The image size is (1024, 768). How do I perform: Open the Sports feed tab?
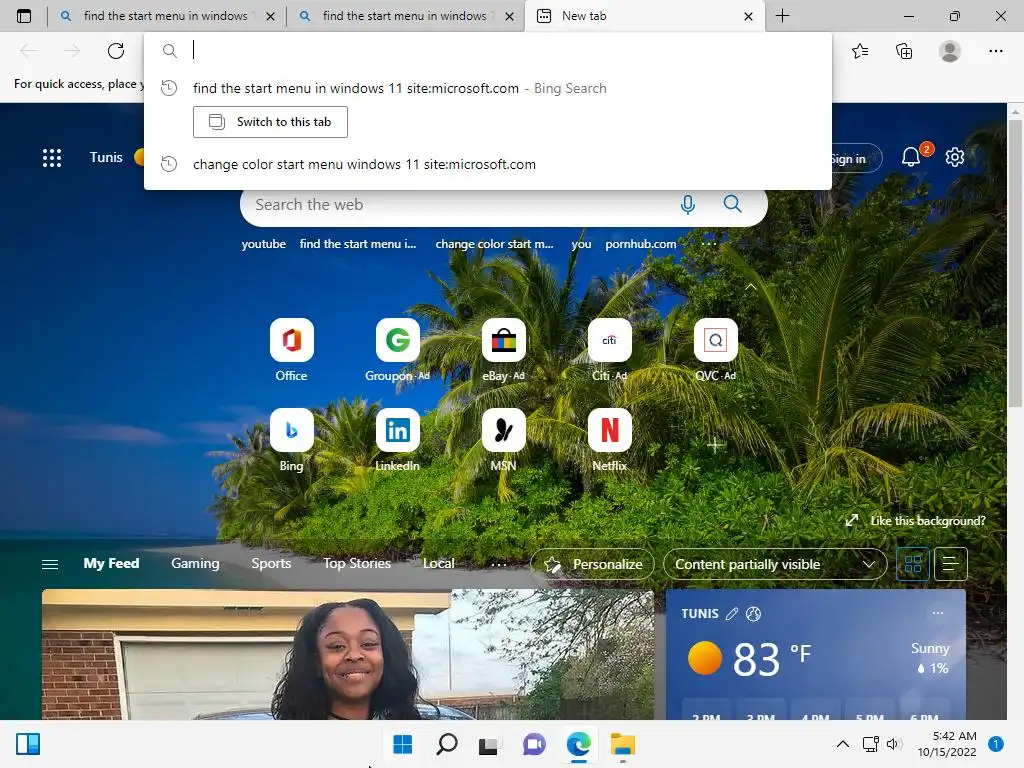click(271, 563)
